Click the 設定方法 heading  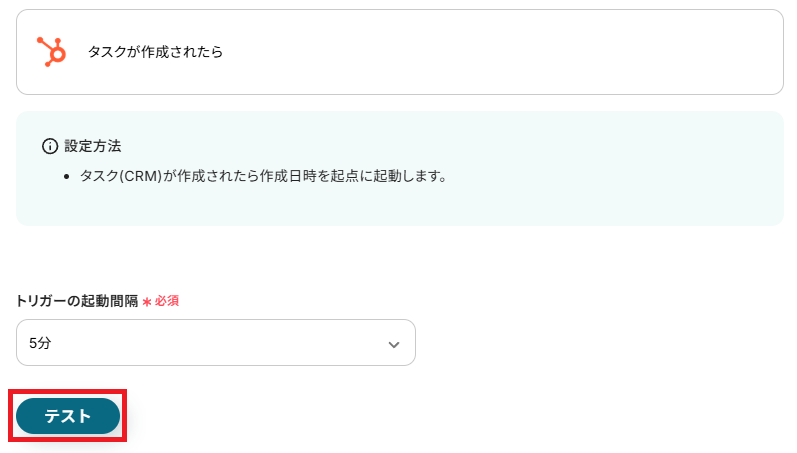pyautogui.click(x=93, y=146)
